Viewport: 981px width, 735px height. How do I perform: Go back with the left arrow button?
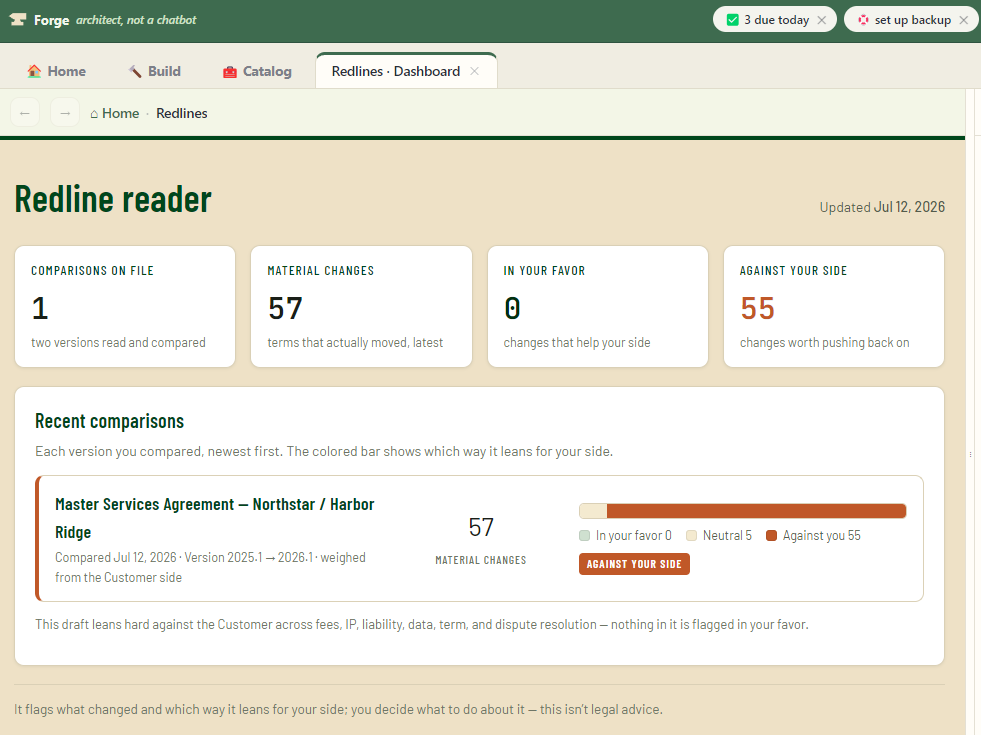point(25,113)
